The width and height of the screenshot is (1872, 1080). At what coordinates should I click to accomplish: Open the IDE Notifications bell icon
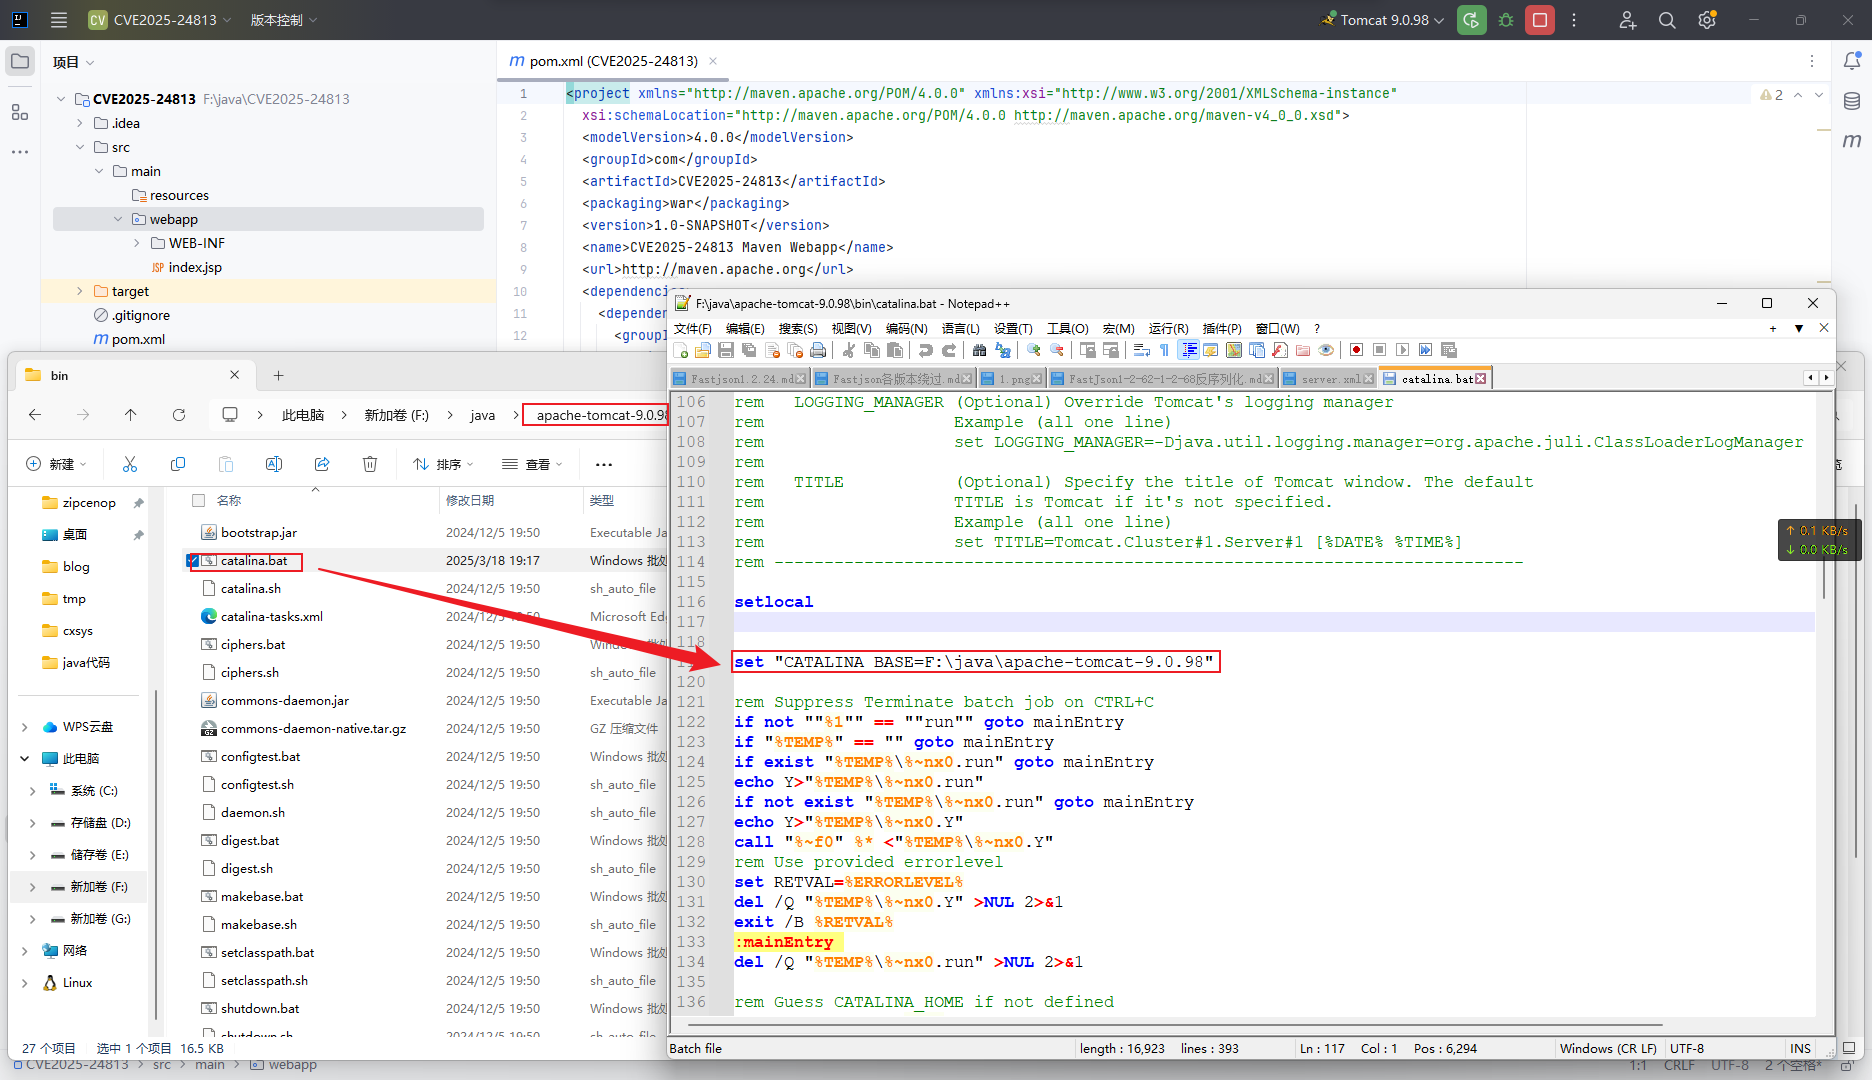(x=1852, y=61)
